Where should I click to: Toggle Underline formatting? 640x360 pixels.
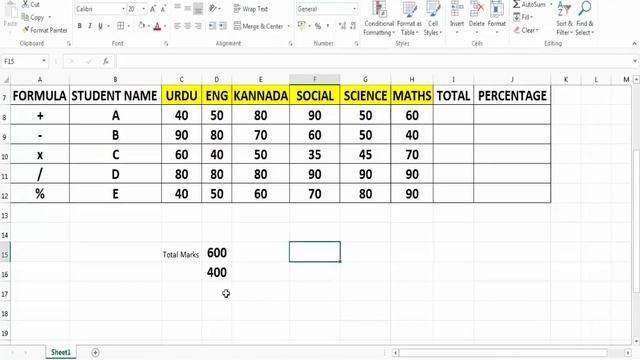pyautogui.click(x=100, y=26)
